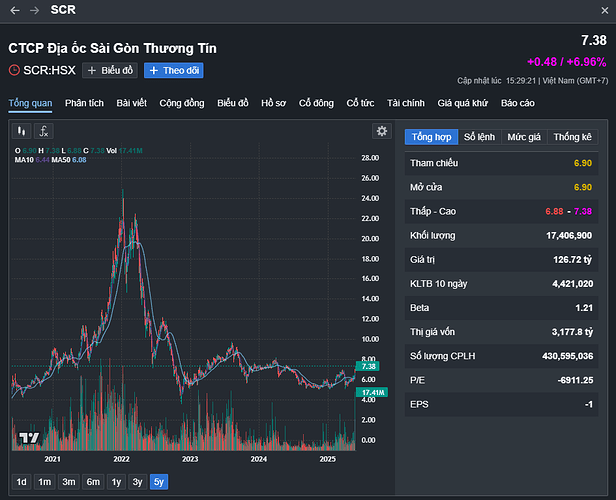Select the 1y time range
616x500 pixels.
116,481
